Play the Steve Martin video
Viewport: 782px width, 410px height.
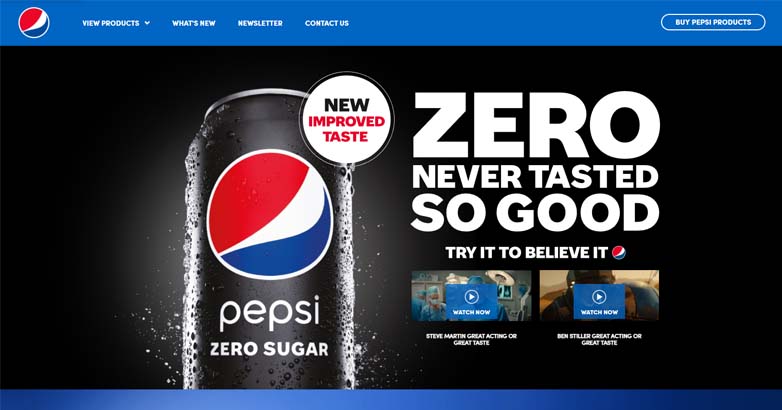click(x=471, y=297)
